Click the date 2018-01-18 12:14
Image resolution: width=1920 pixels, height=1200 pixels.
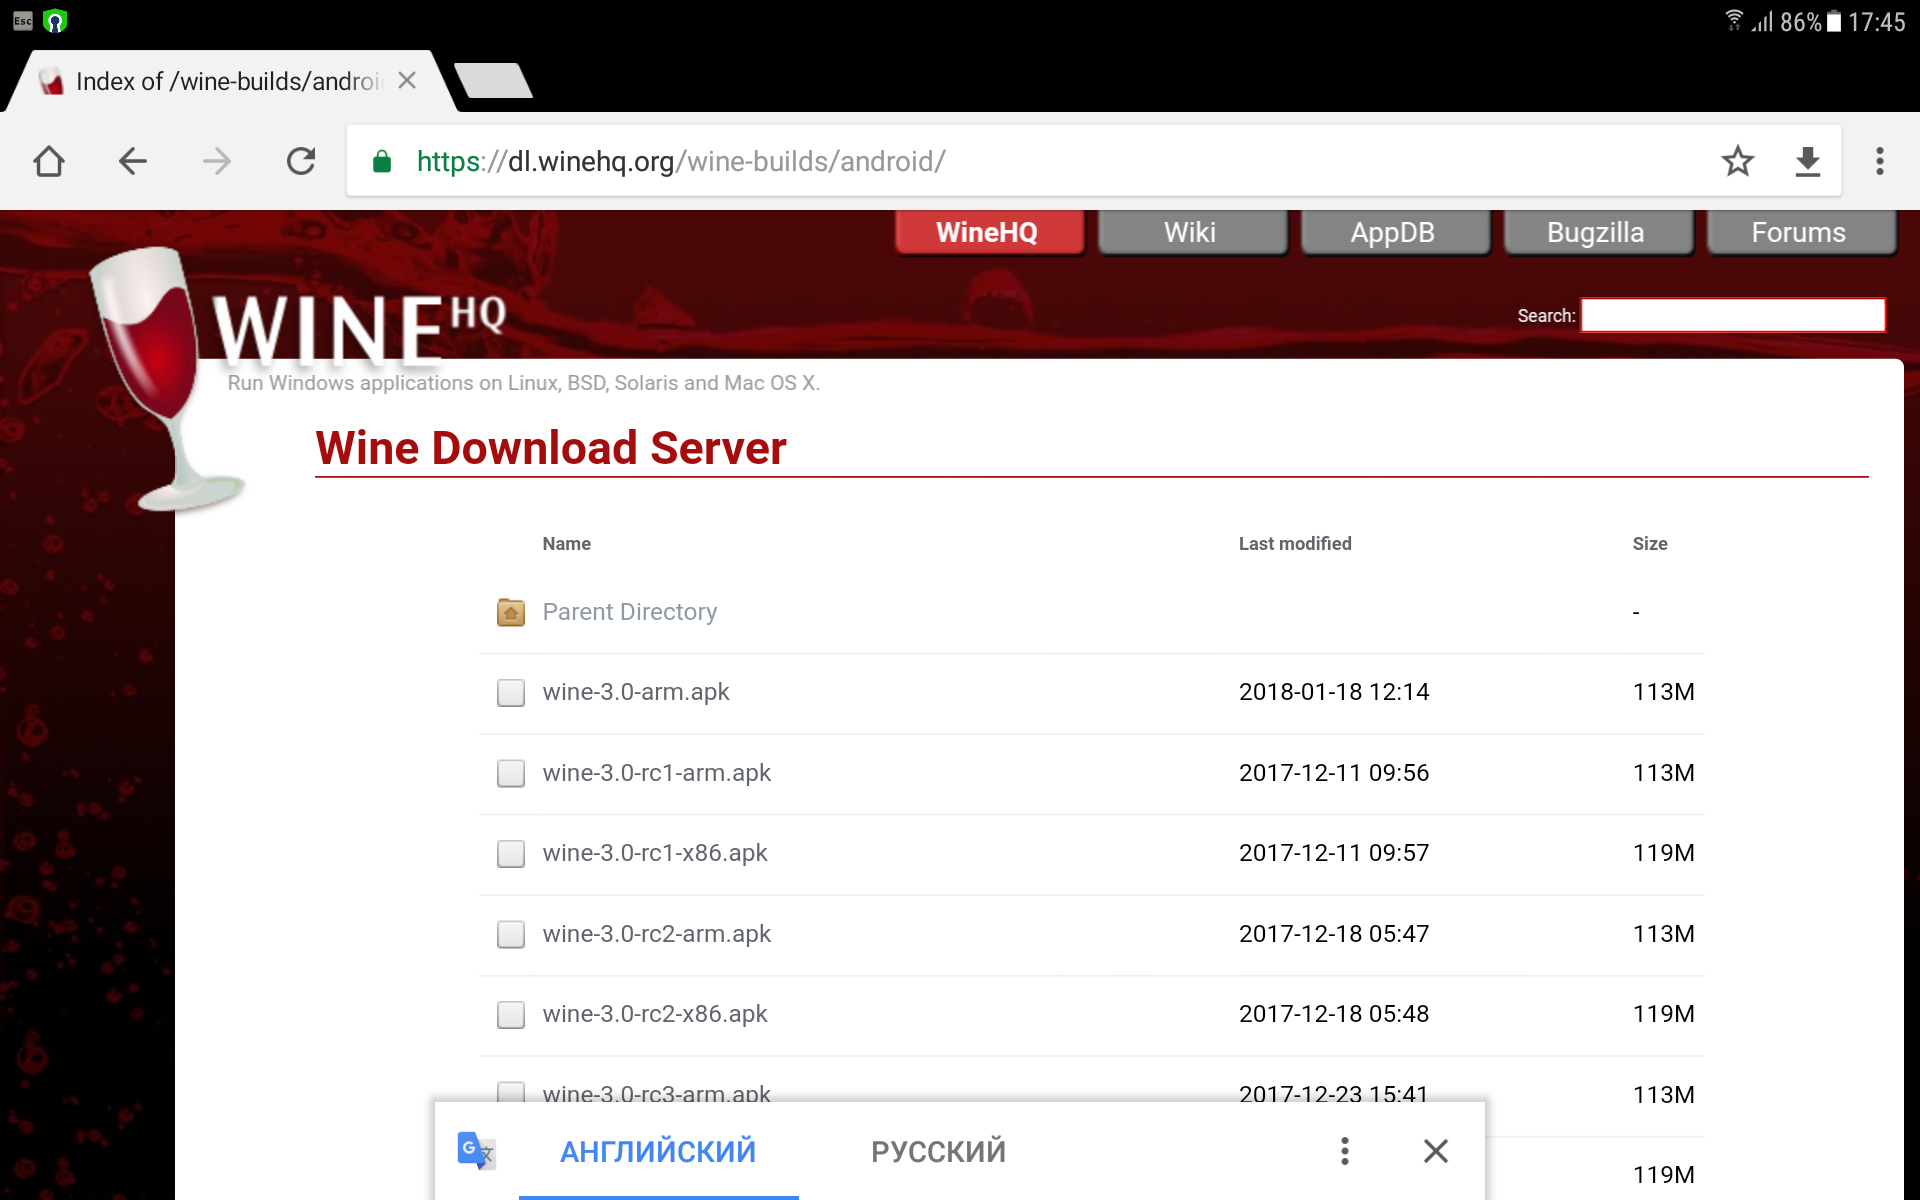pyautogui.click(x=1334, y=692)
